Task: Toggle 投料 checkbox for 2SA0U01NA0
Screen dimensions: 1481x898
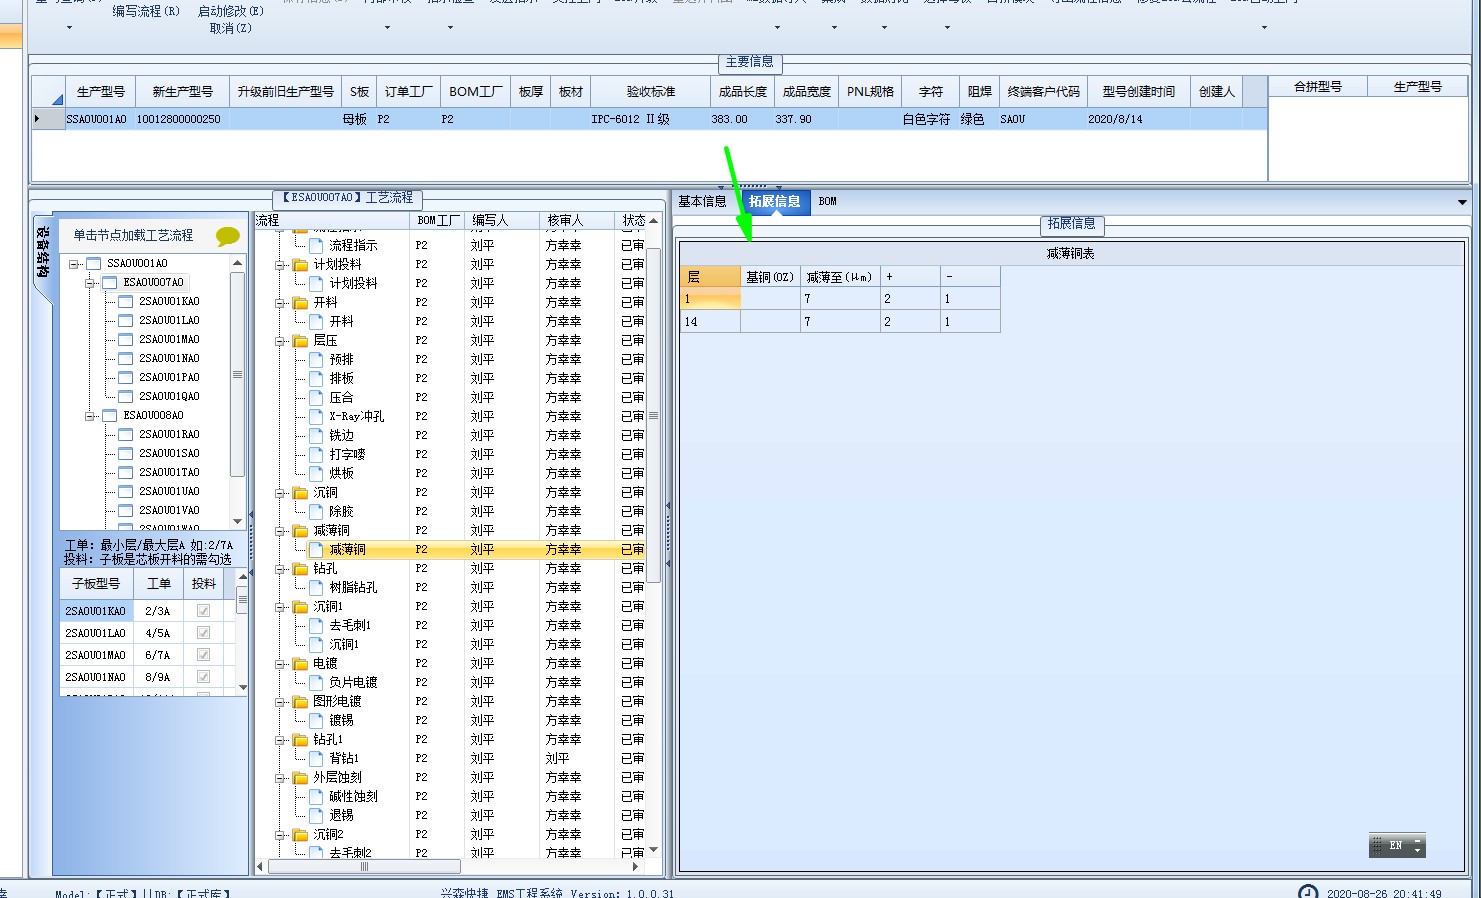Action: pyautogui.click(x=204, y=677)
